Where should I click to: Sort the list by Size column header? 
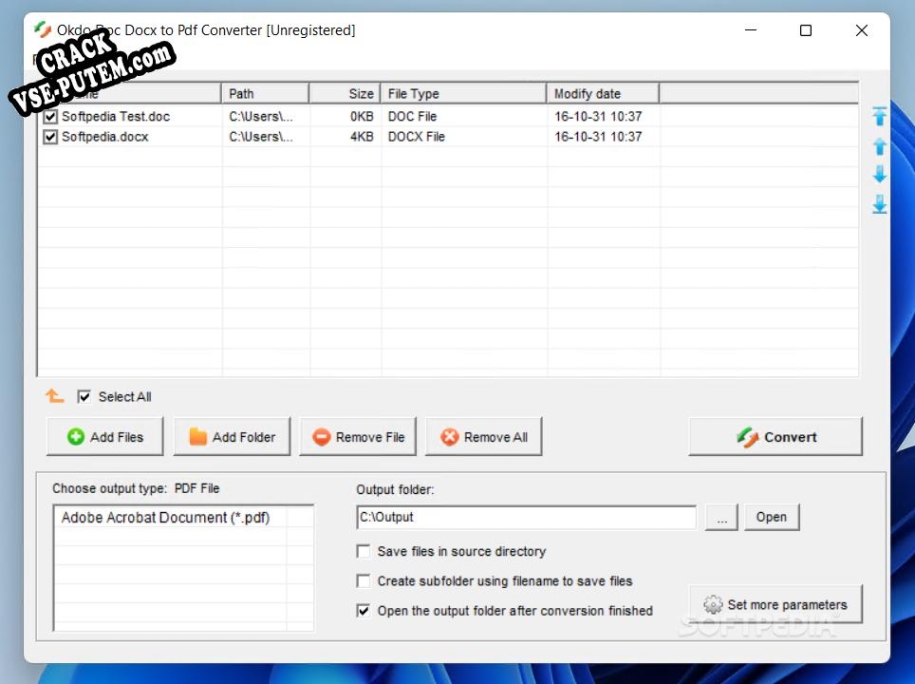(345, 94)
